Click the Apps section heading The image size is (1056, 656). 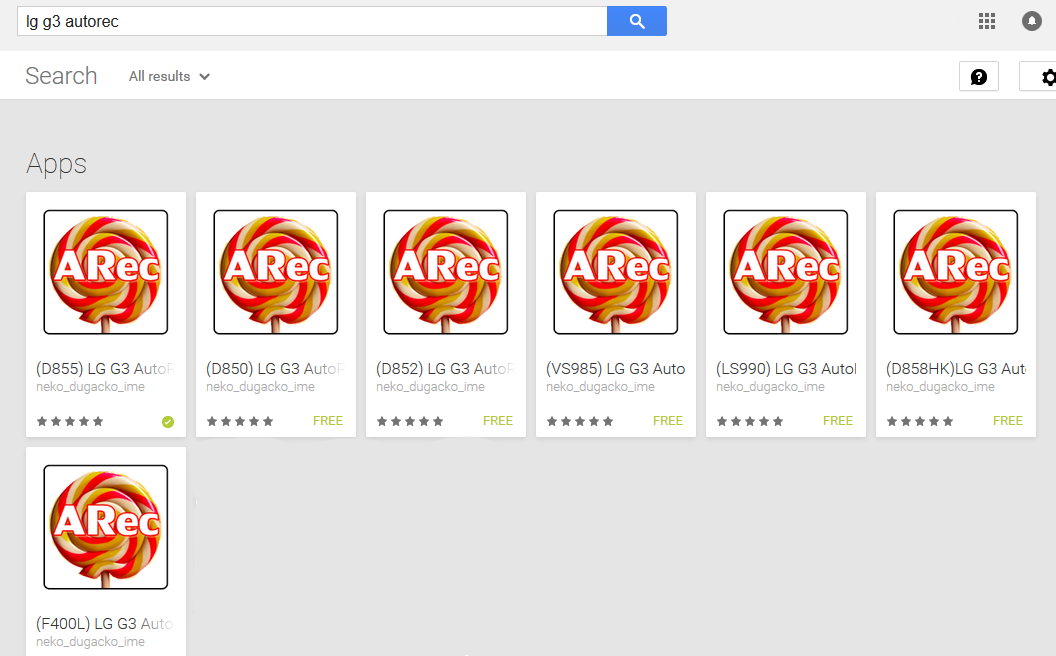pos(57,164)
